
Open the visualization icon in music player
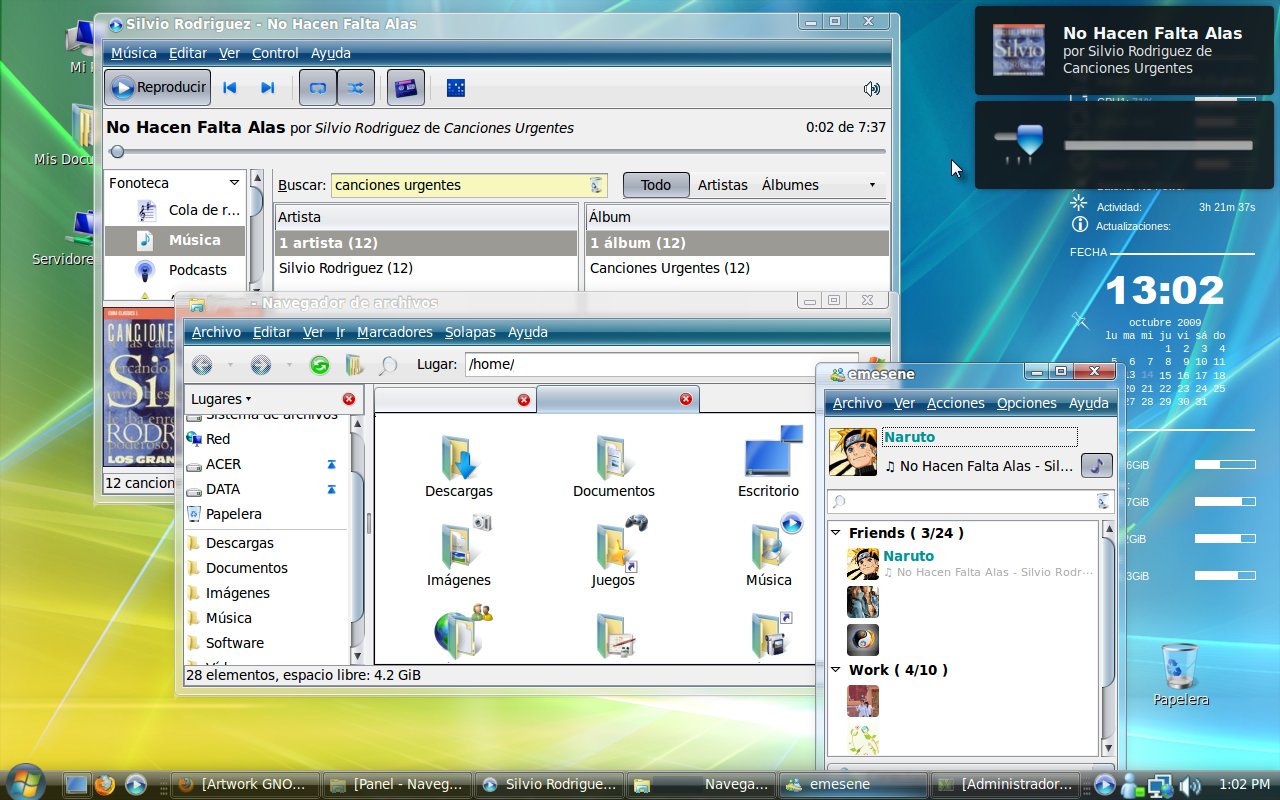pyautogui.click(x=455, y=88)
